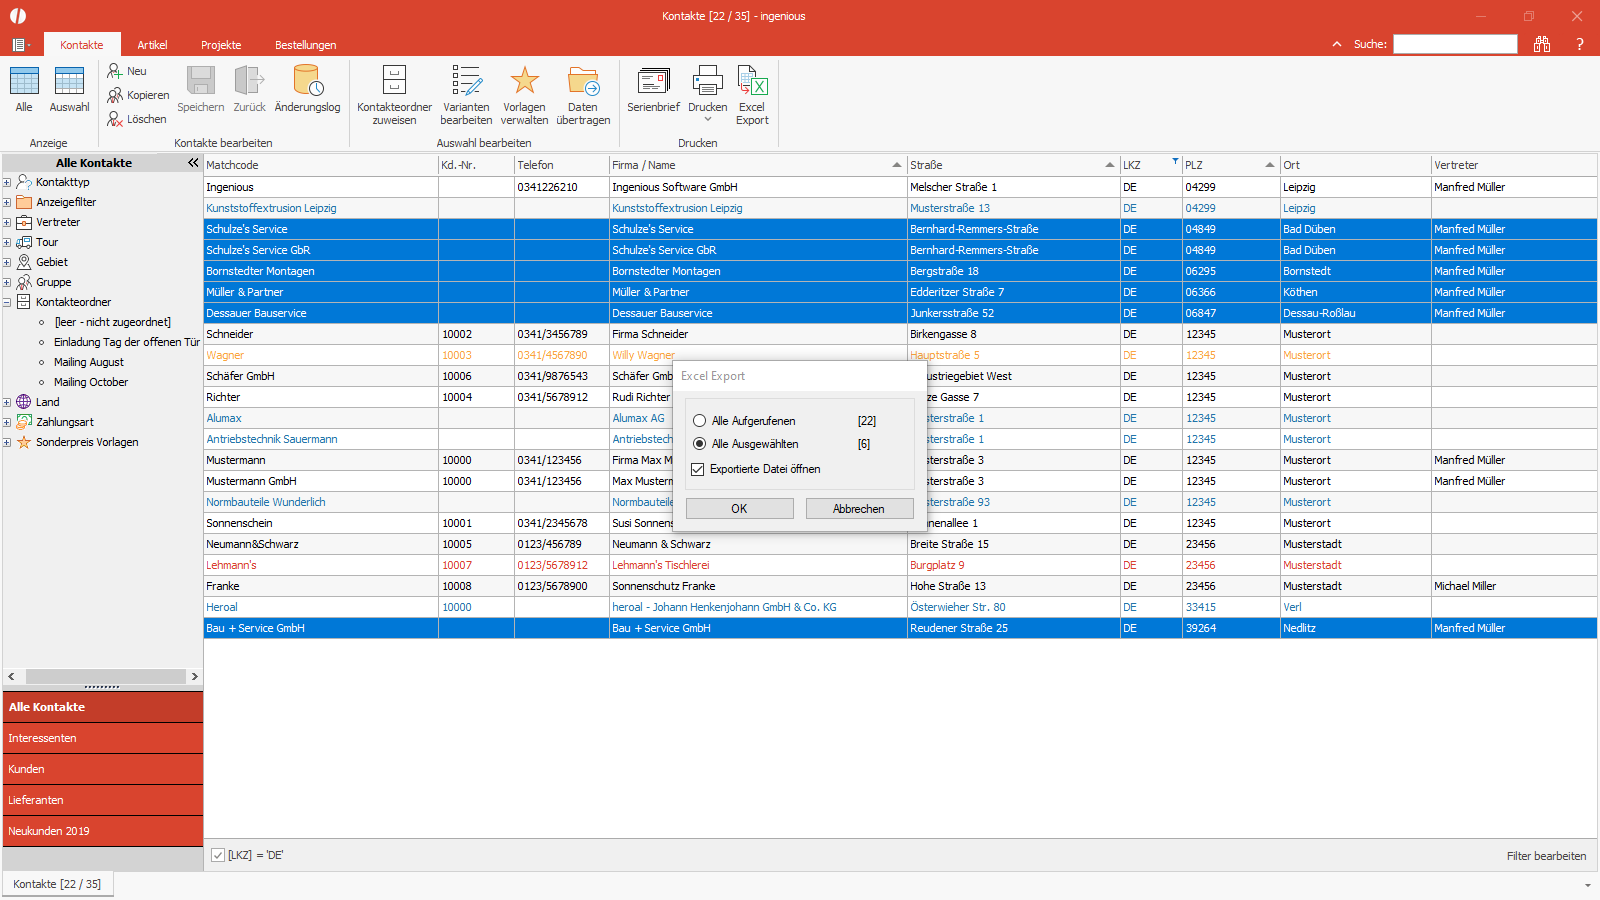1600x900 pixels.
Task: Select Kontakttyp tree node
Action: (x=62, y=182)
